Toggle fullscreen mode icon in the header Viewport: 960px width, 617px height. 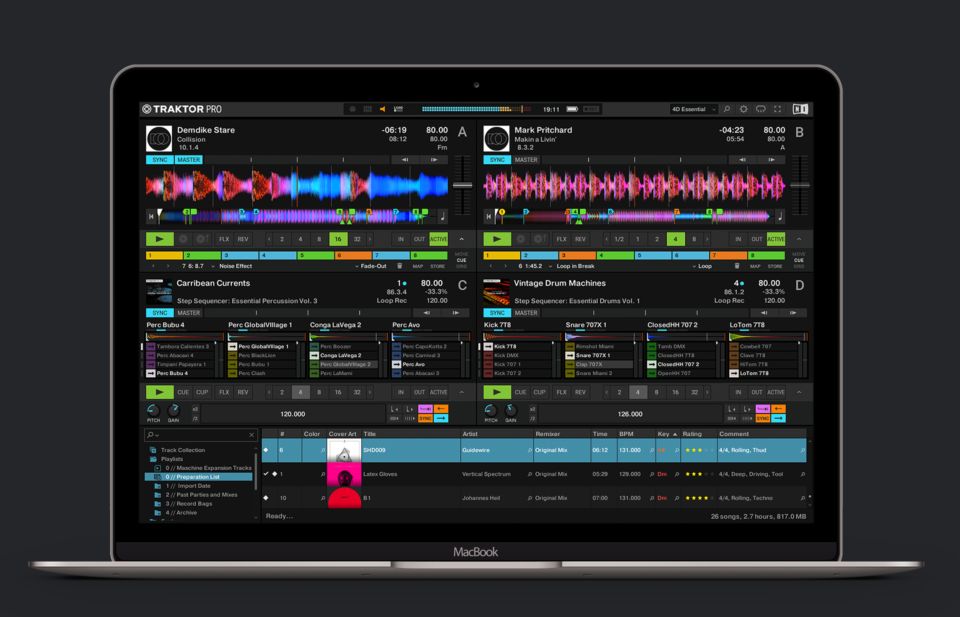[777, 108]
